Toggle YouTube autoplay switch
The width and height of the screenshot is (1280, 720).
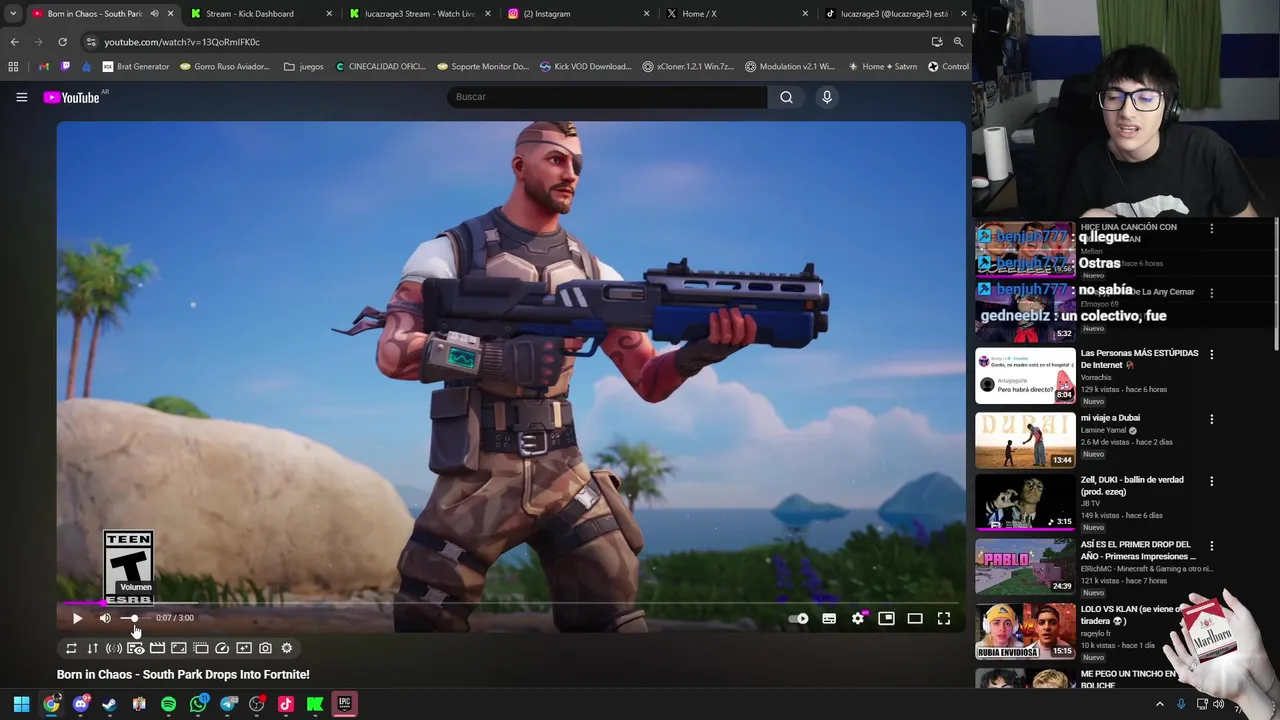pos(798,619)
